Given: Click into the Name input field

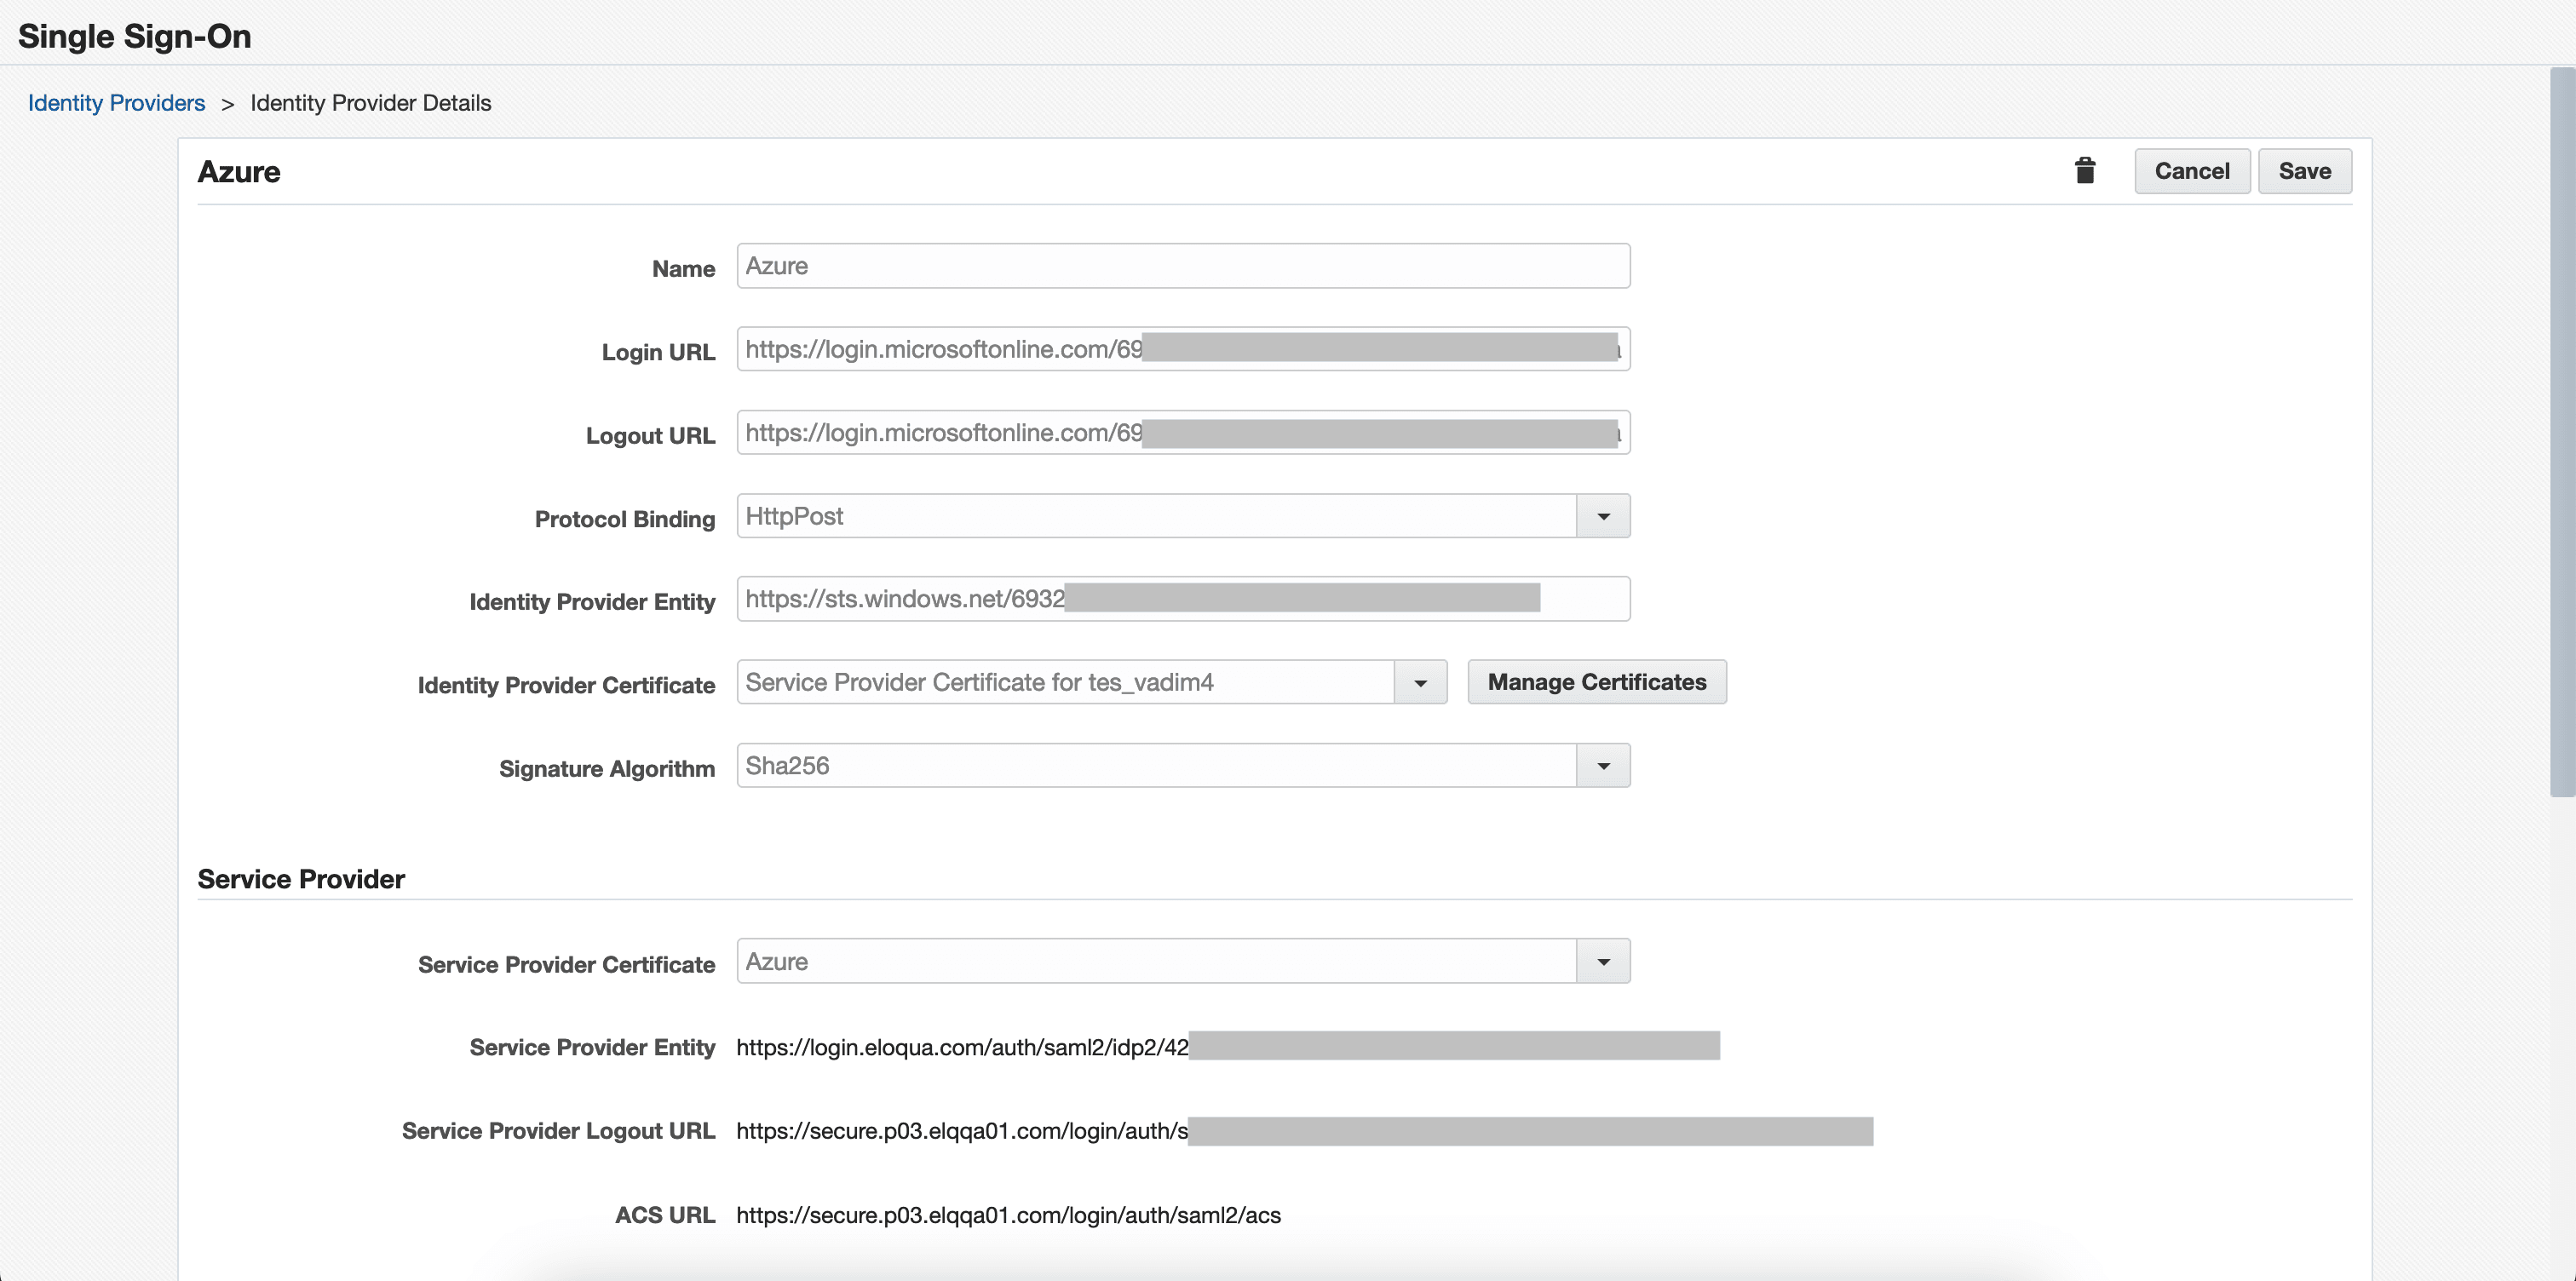Looking at the screenshot, I should 1182,266.
